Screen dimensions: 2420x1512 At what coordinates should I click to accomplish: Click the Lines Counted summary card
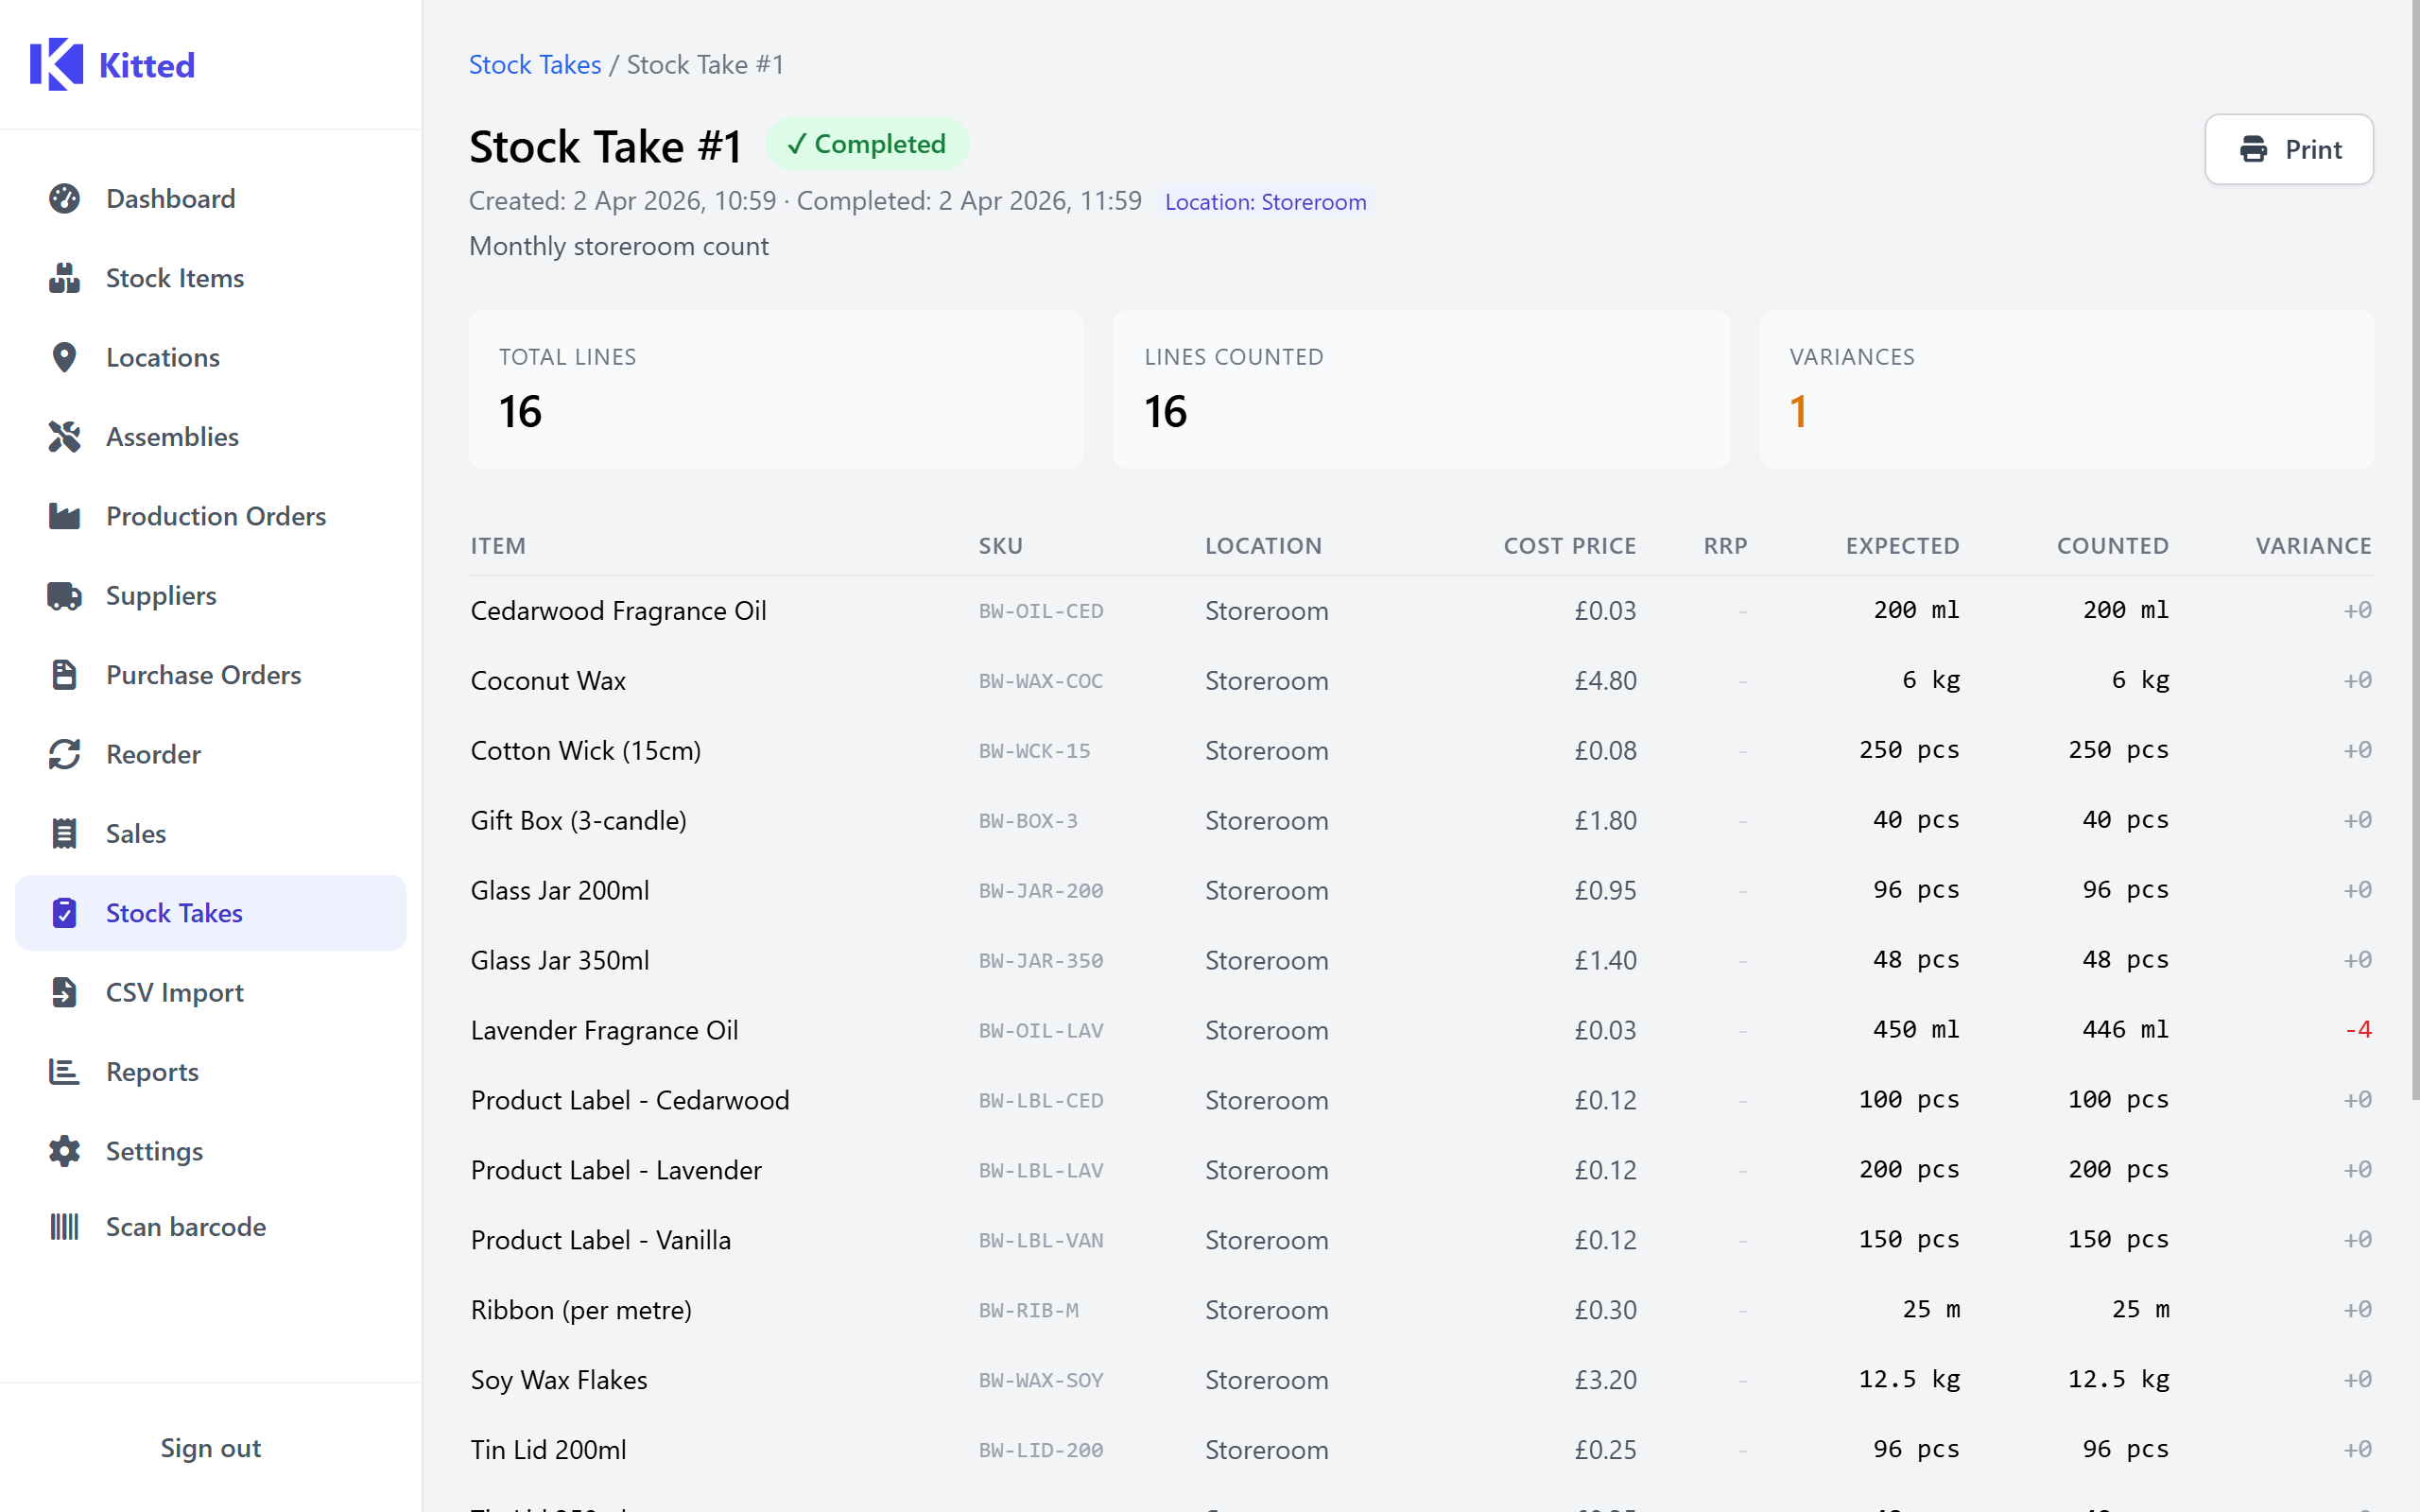(x=1421, y=389)
